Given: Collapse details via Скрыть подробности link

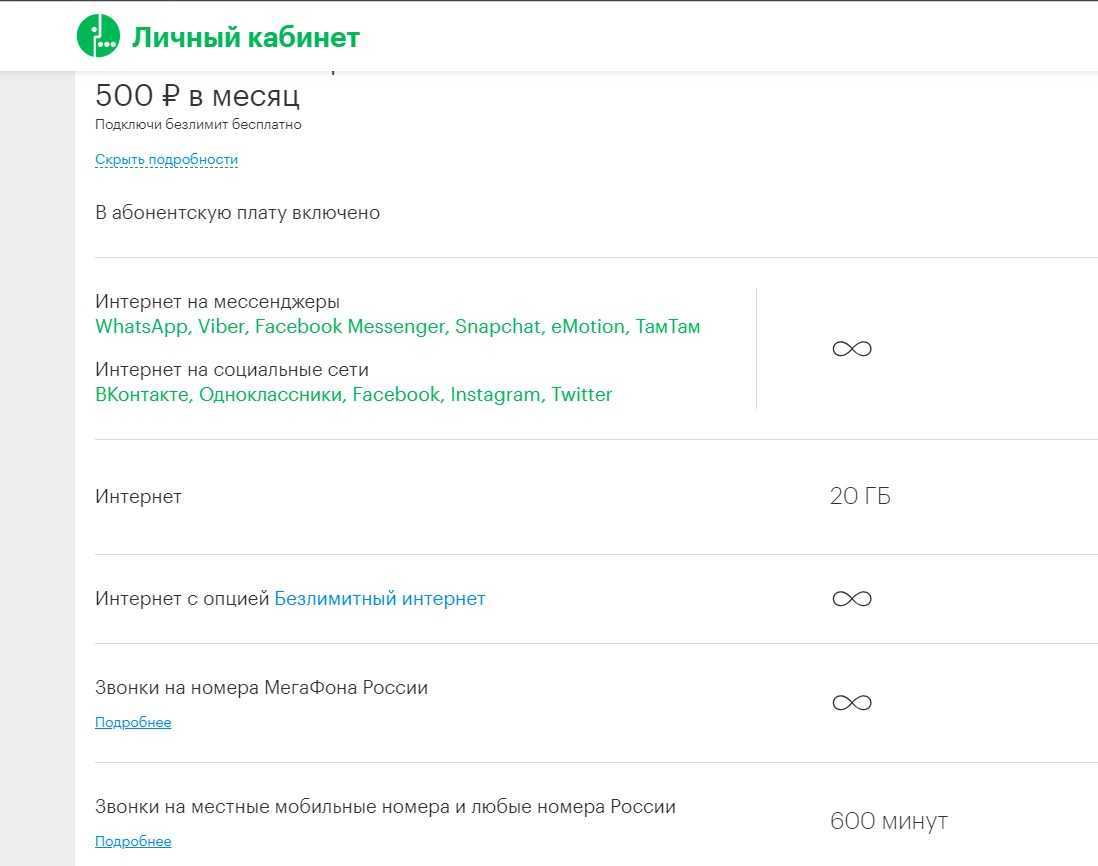Looking at the screenshot, I should pyautogui.click(x=167, y=160).
